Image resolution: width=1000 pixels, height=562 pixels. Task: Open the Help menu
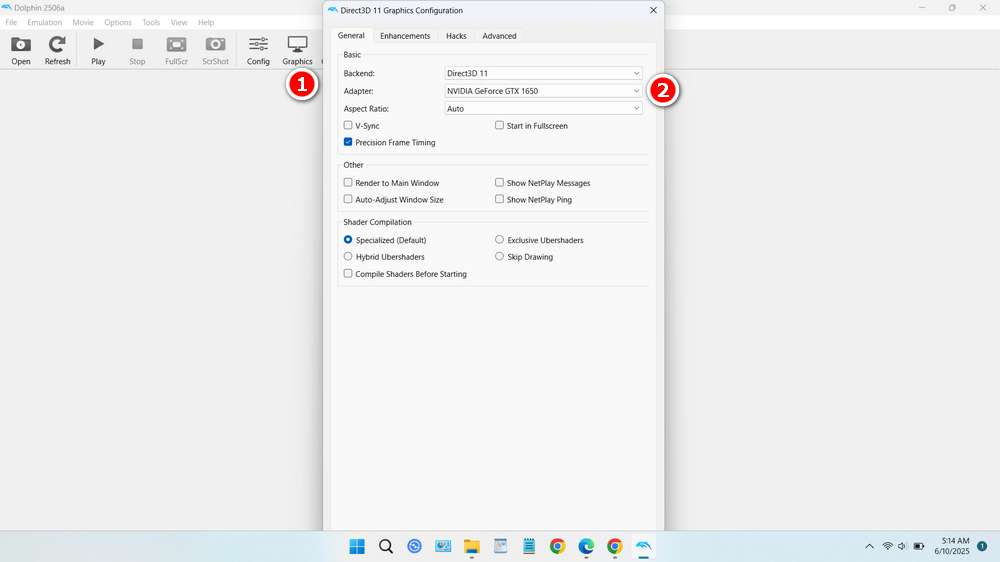click(206, 22)
